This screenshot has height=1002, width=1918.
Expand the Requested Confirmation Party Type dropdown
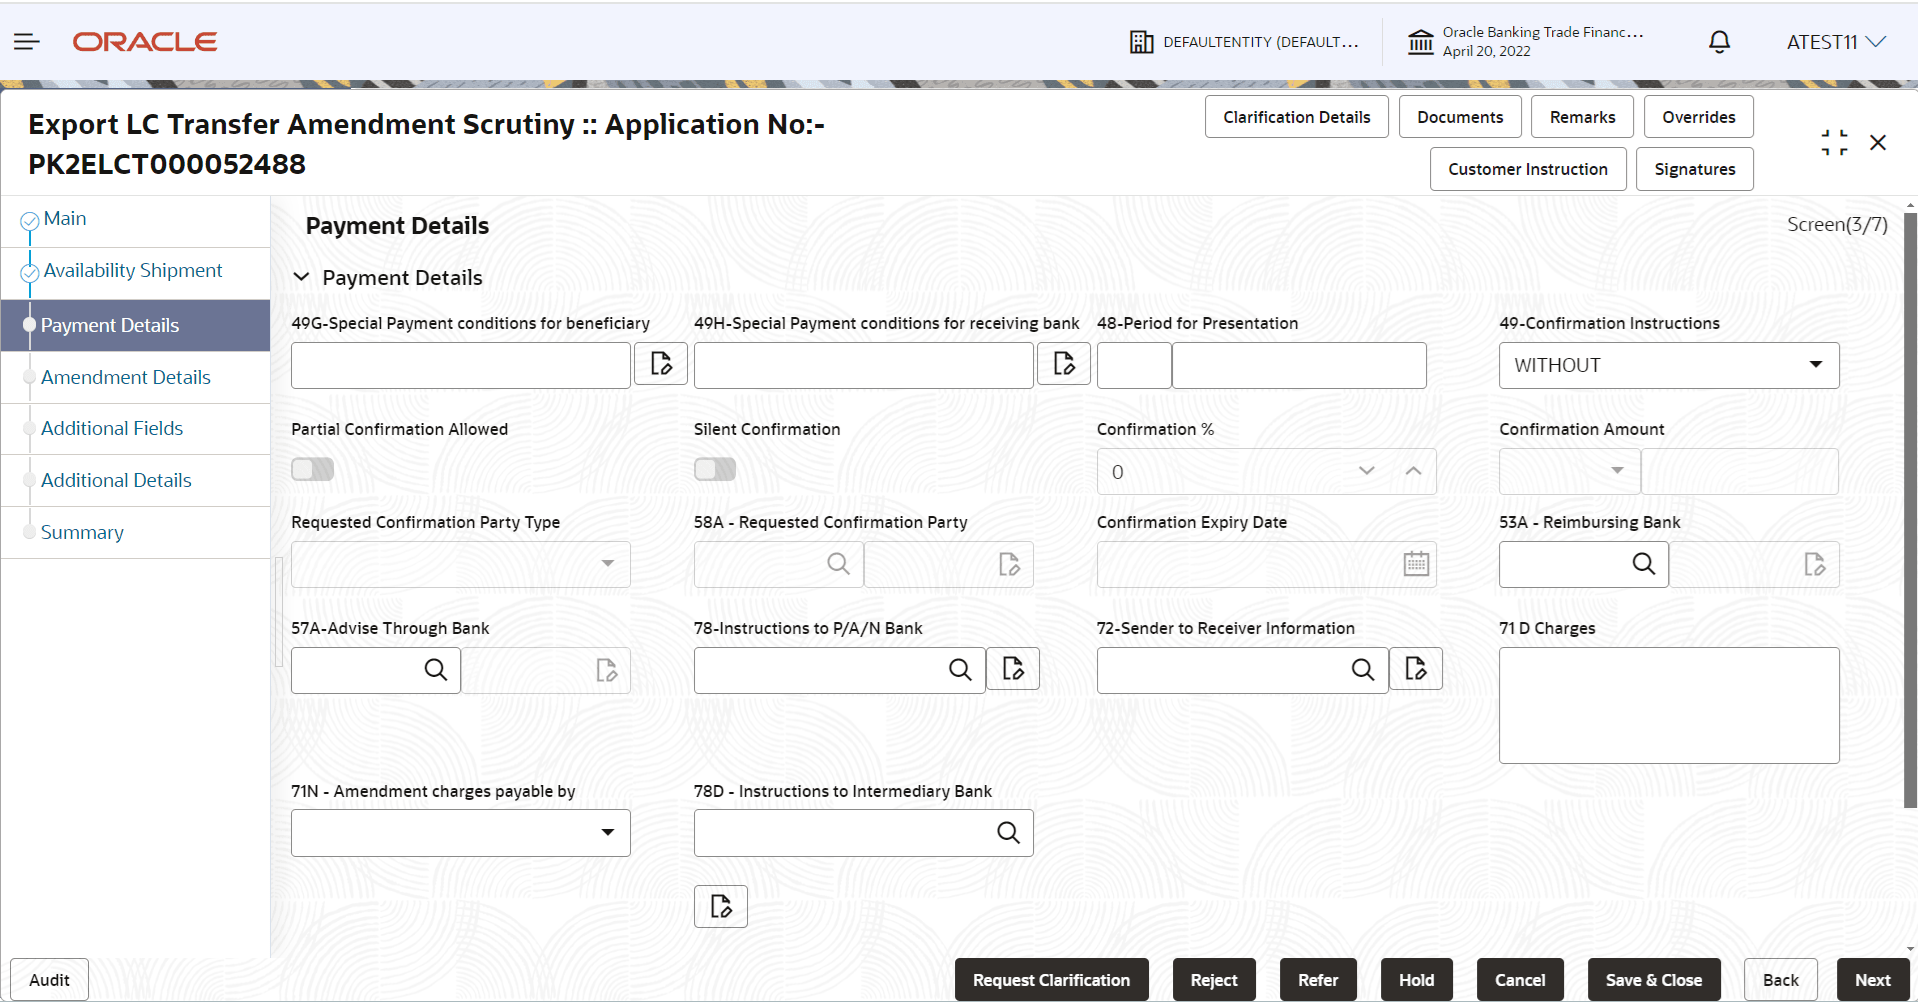coord(606,564)
